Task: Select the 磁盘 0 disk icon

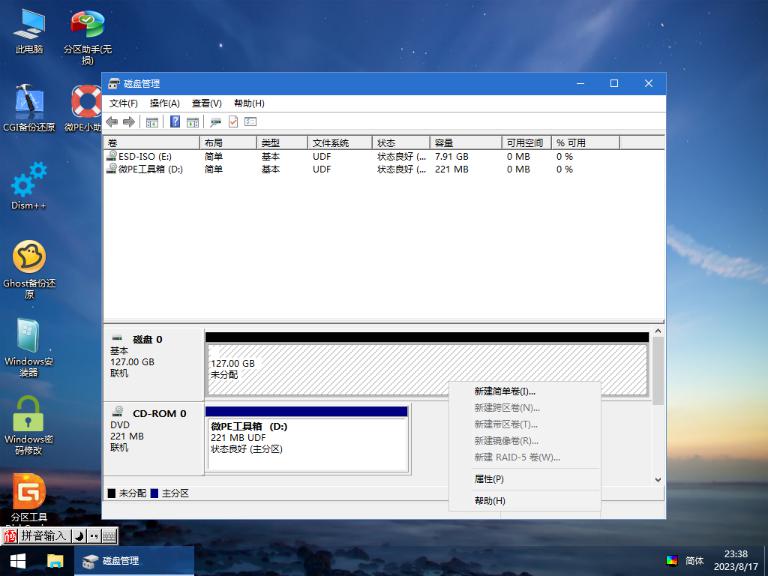Action: pos(117,338)
